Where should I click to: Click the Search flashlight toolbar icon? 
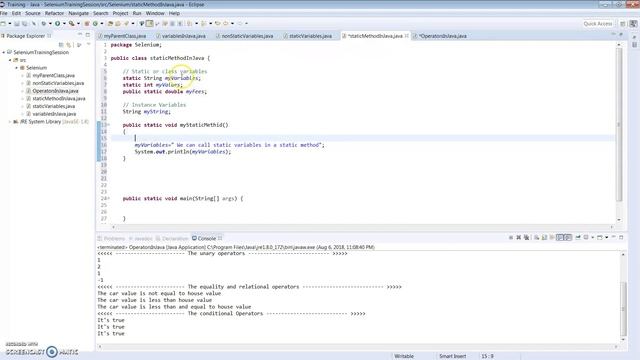coord(126,24)
